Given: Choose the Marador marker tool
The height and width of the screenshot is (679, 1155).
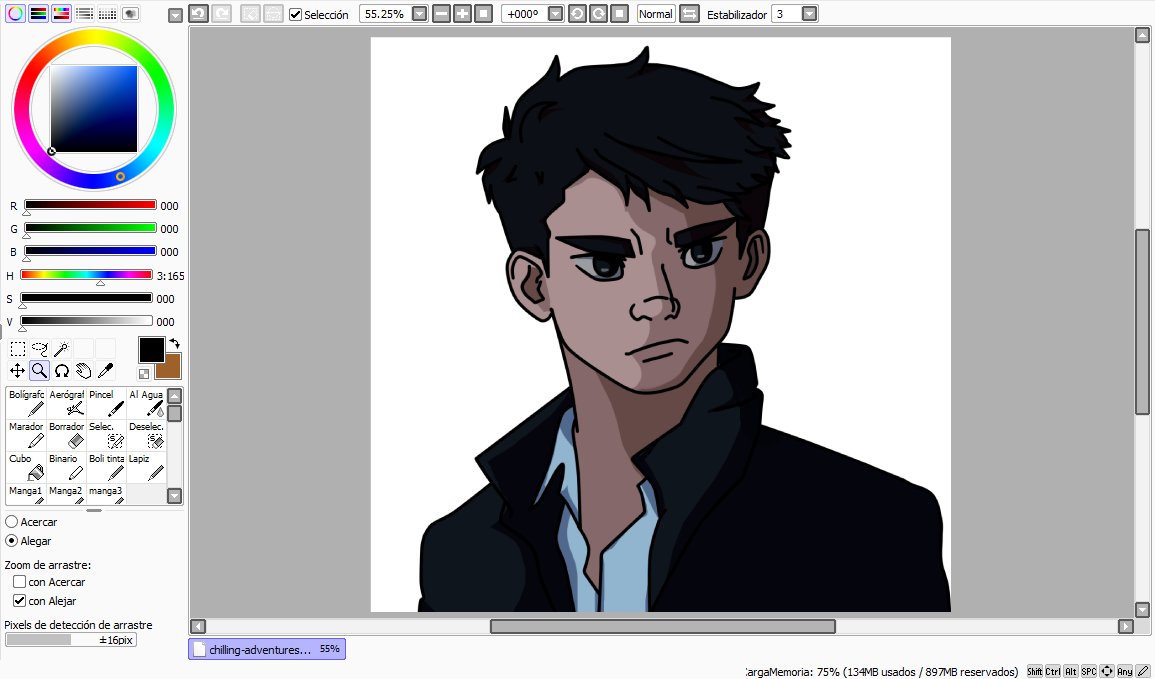Looking at the screenshot, I should [27, 435].
